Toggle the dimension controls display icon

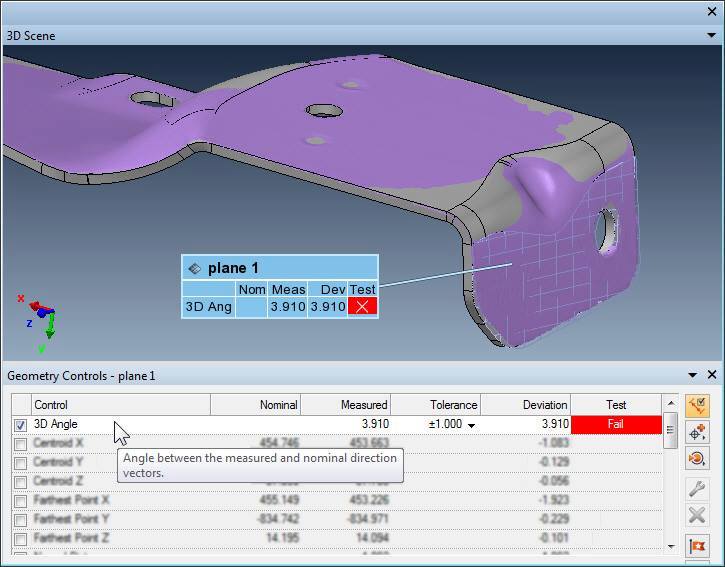pyautogui.click(x=697, y=406)
